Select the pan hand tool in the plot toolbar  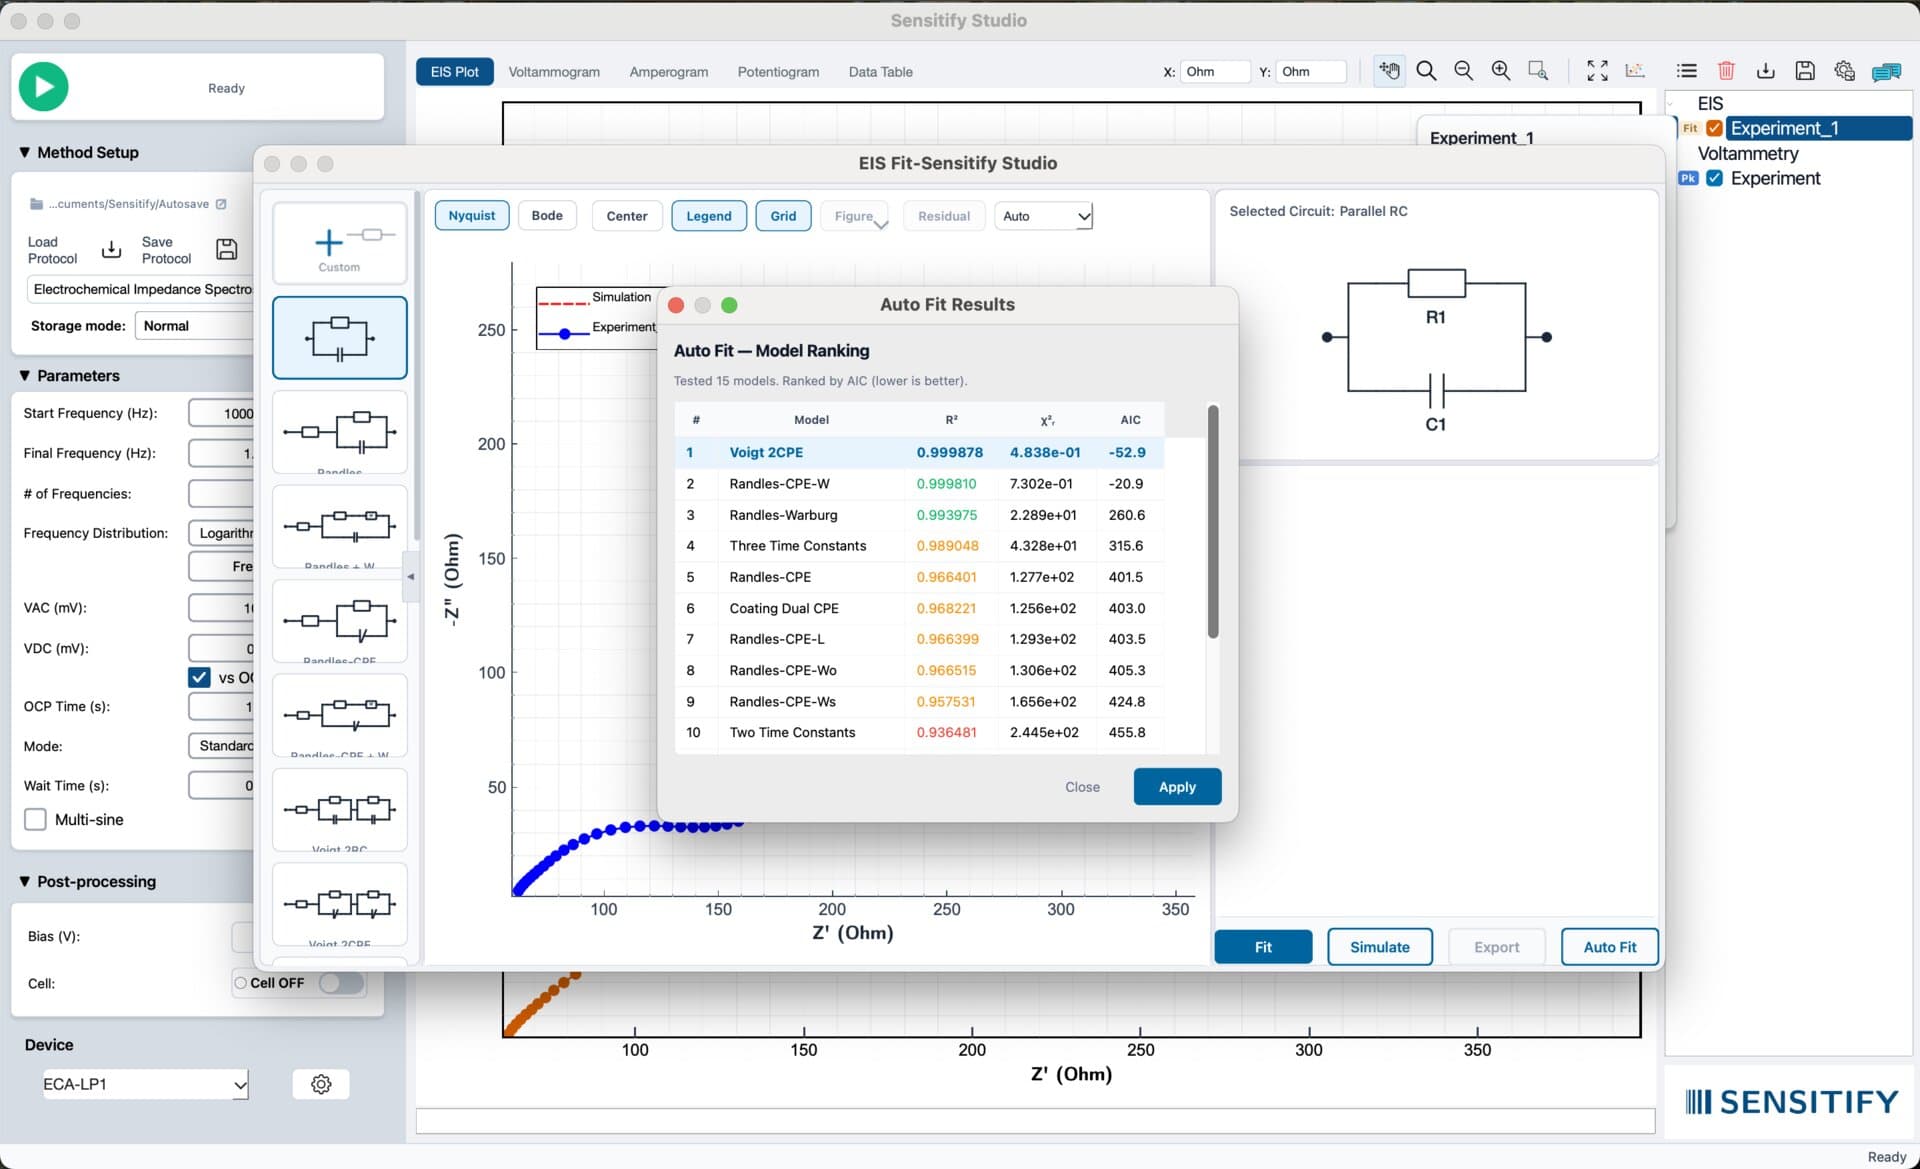pyautogui.click(x=1389, y=71)
